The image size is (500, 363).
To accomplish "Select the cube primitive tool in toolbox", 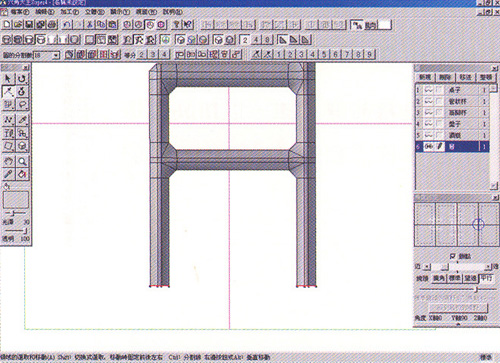I will point(22,146).
